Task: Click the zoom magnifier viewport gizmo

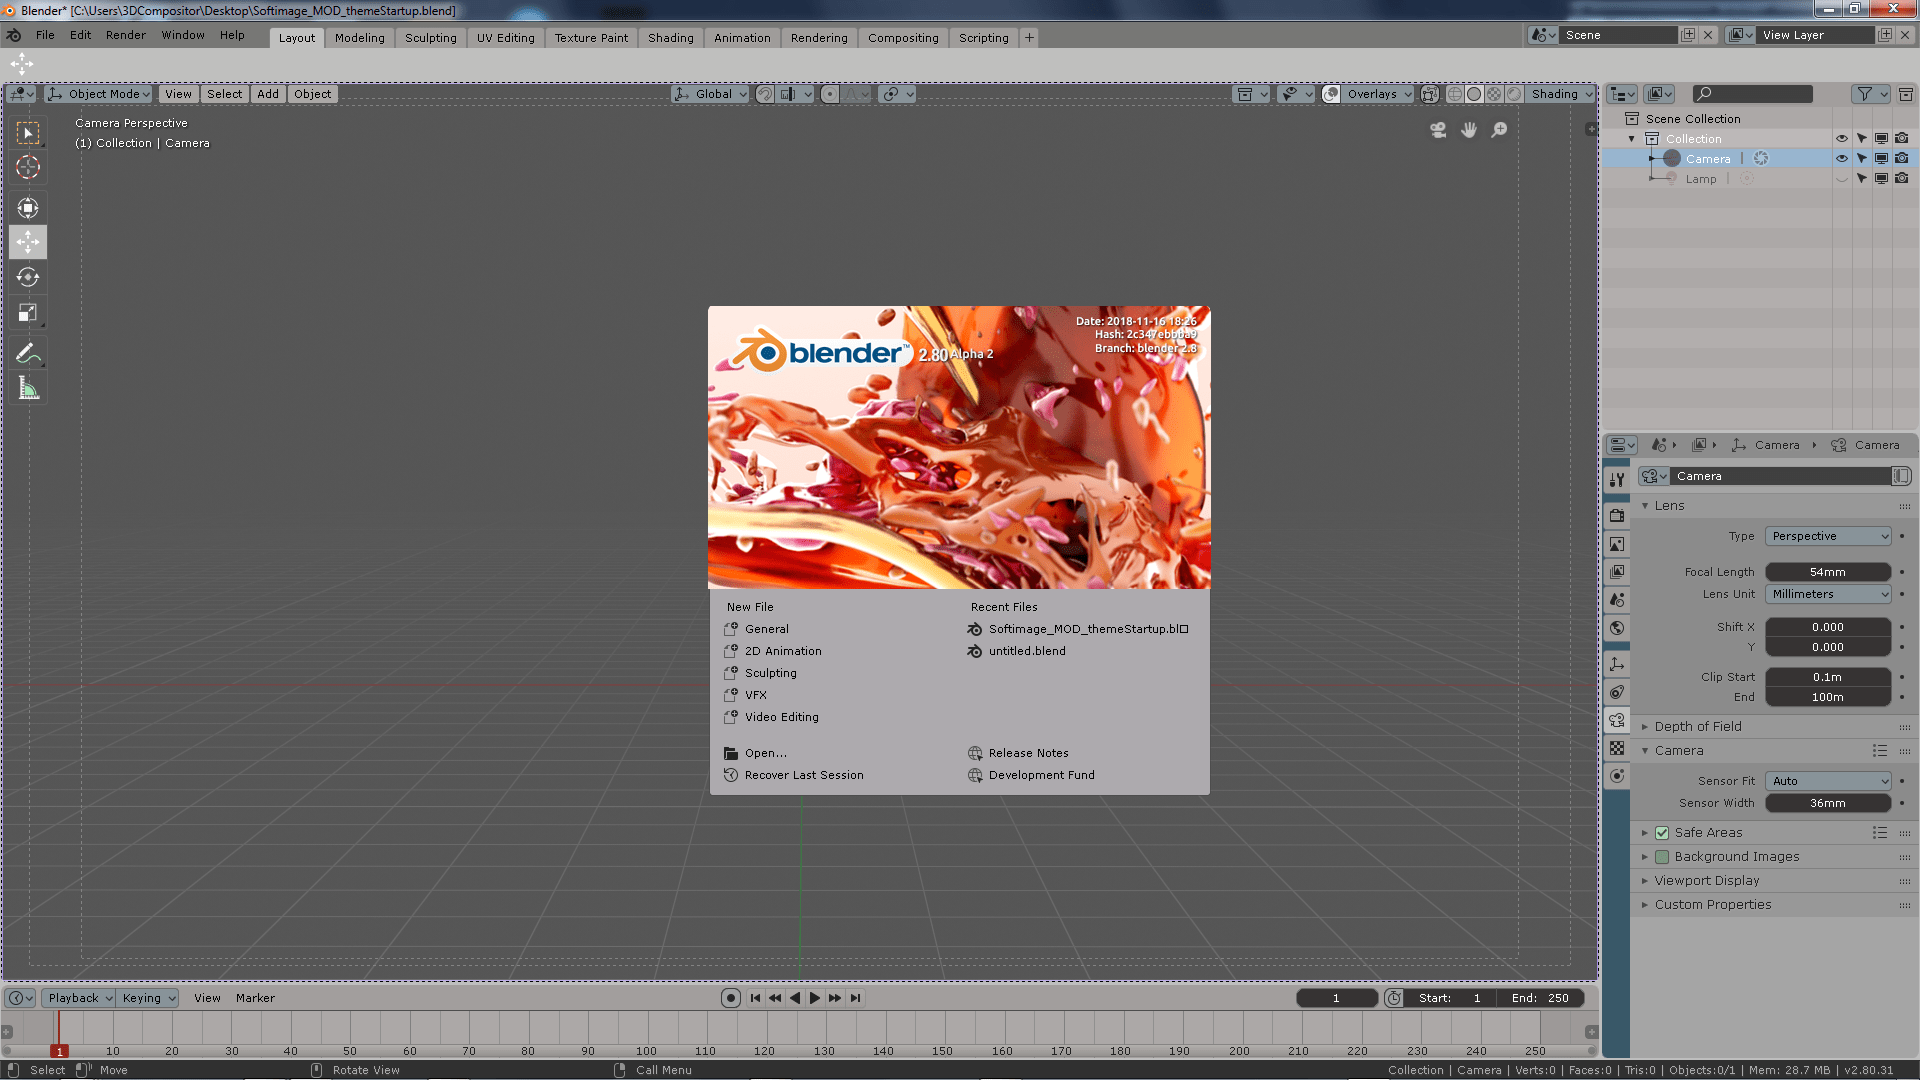Action: point(1499,130)
